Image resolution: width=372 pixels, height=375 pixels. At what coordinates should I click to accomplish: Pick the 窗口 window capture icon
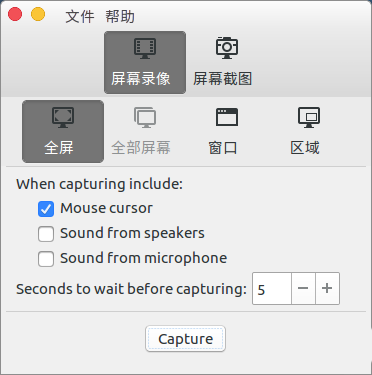tap(227, 117)
